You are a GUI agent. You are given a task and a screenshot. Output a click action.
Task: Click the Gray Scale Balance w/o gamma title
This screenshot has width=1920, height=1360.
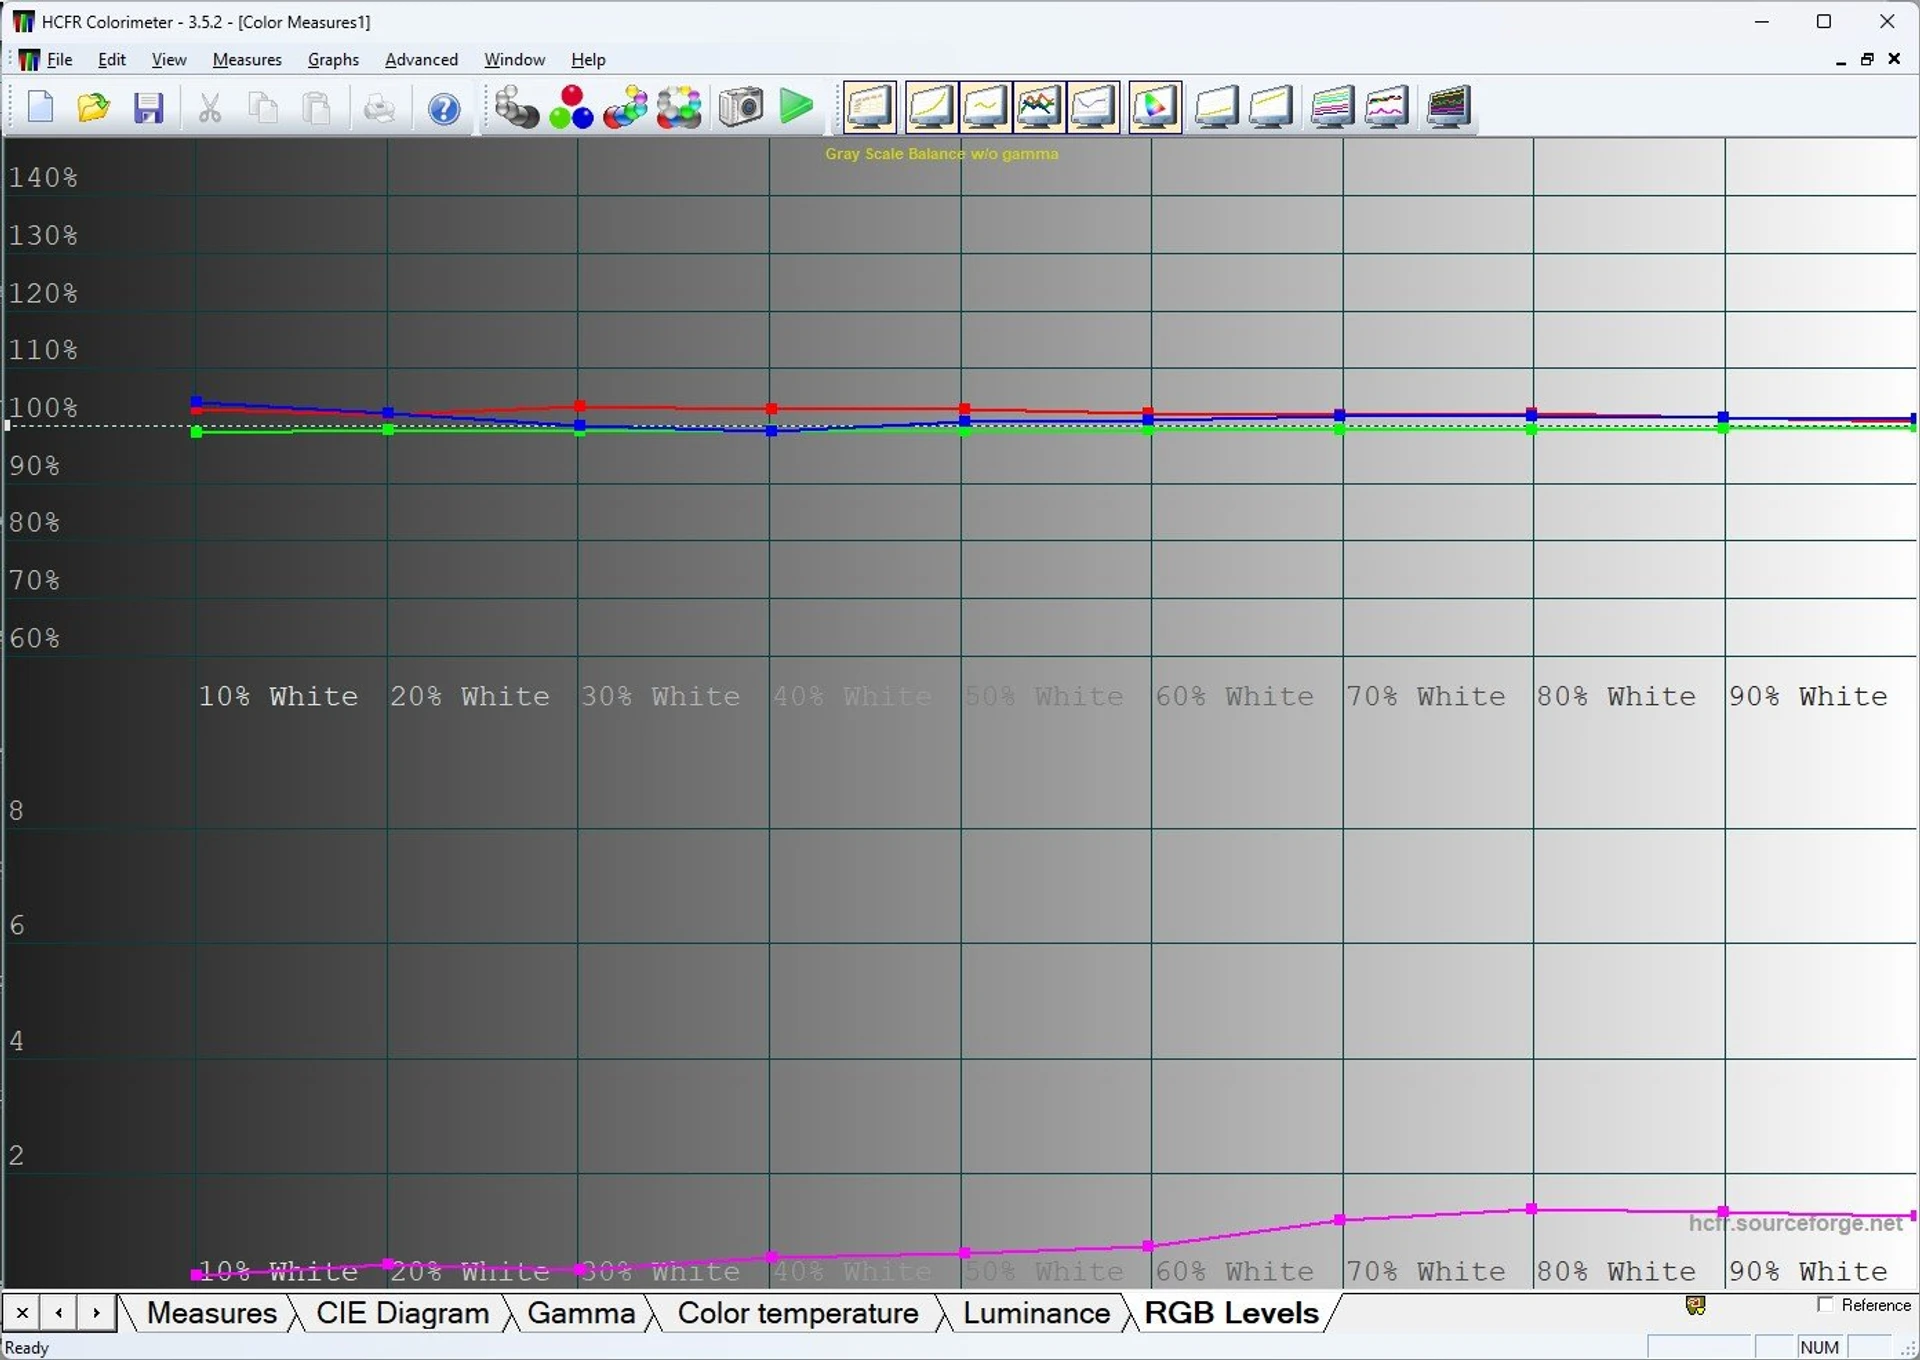click(x=941, y=154)
